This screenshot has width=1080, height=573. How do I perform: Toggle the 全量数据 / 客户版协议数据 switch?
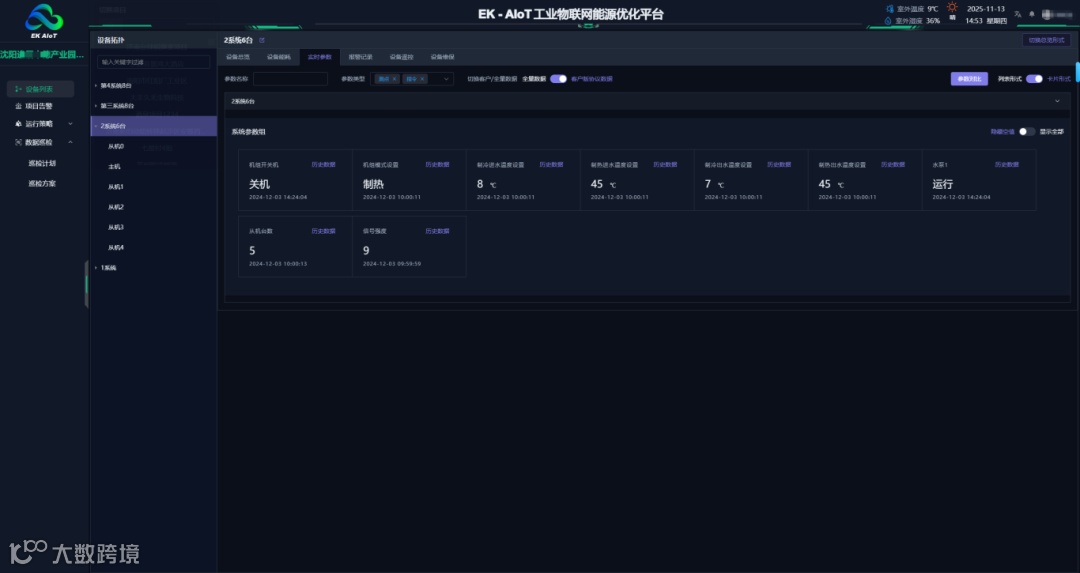[x=559, y=79]
